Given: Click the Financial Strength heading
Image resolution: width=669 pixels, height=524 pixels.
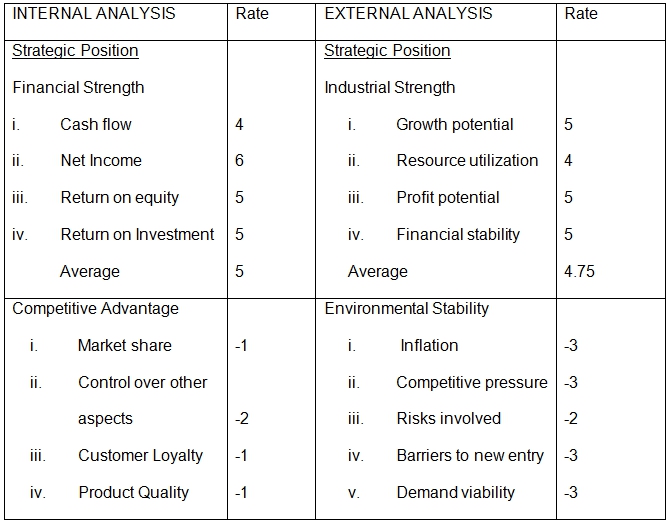Looking at the screenshot, I should tap(78, 88).
